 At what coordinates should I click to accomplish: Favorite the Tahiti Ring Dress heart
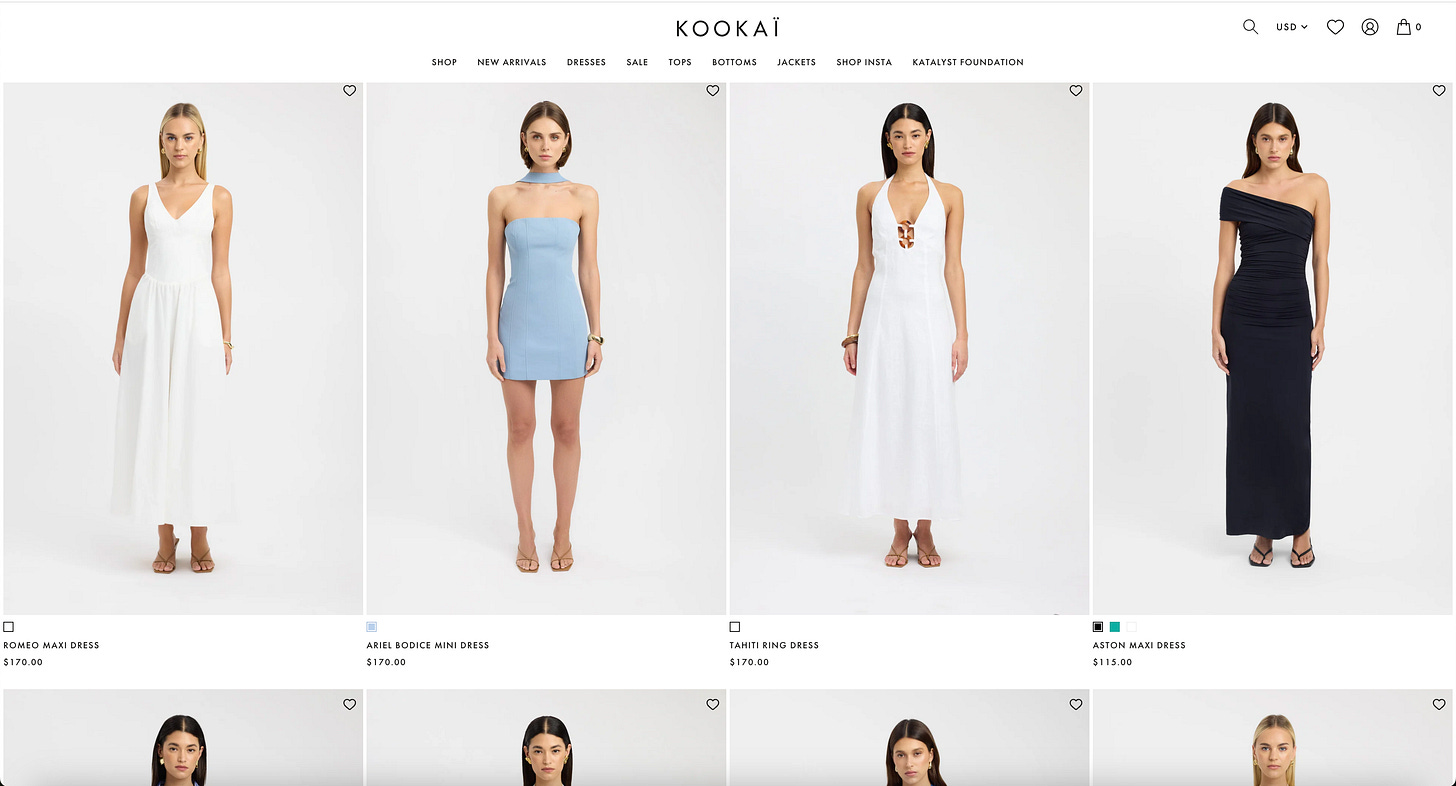click(1075, 90)
